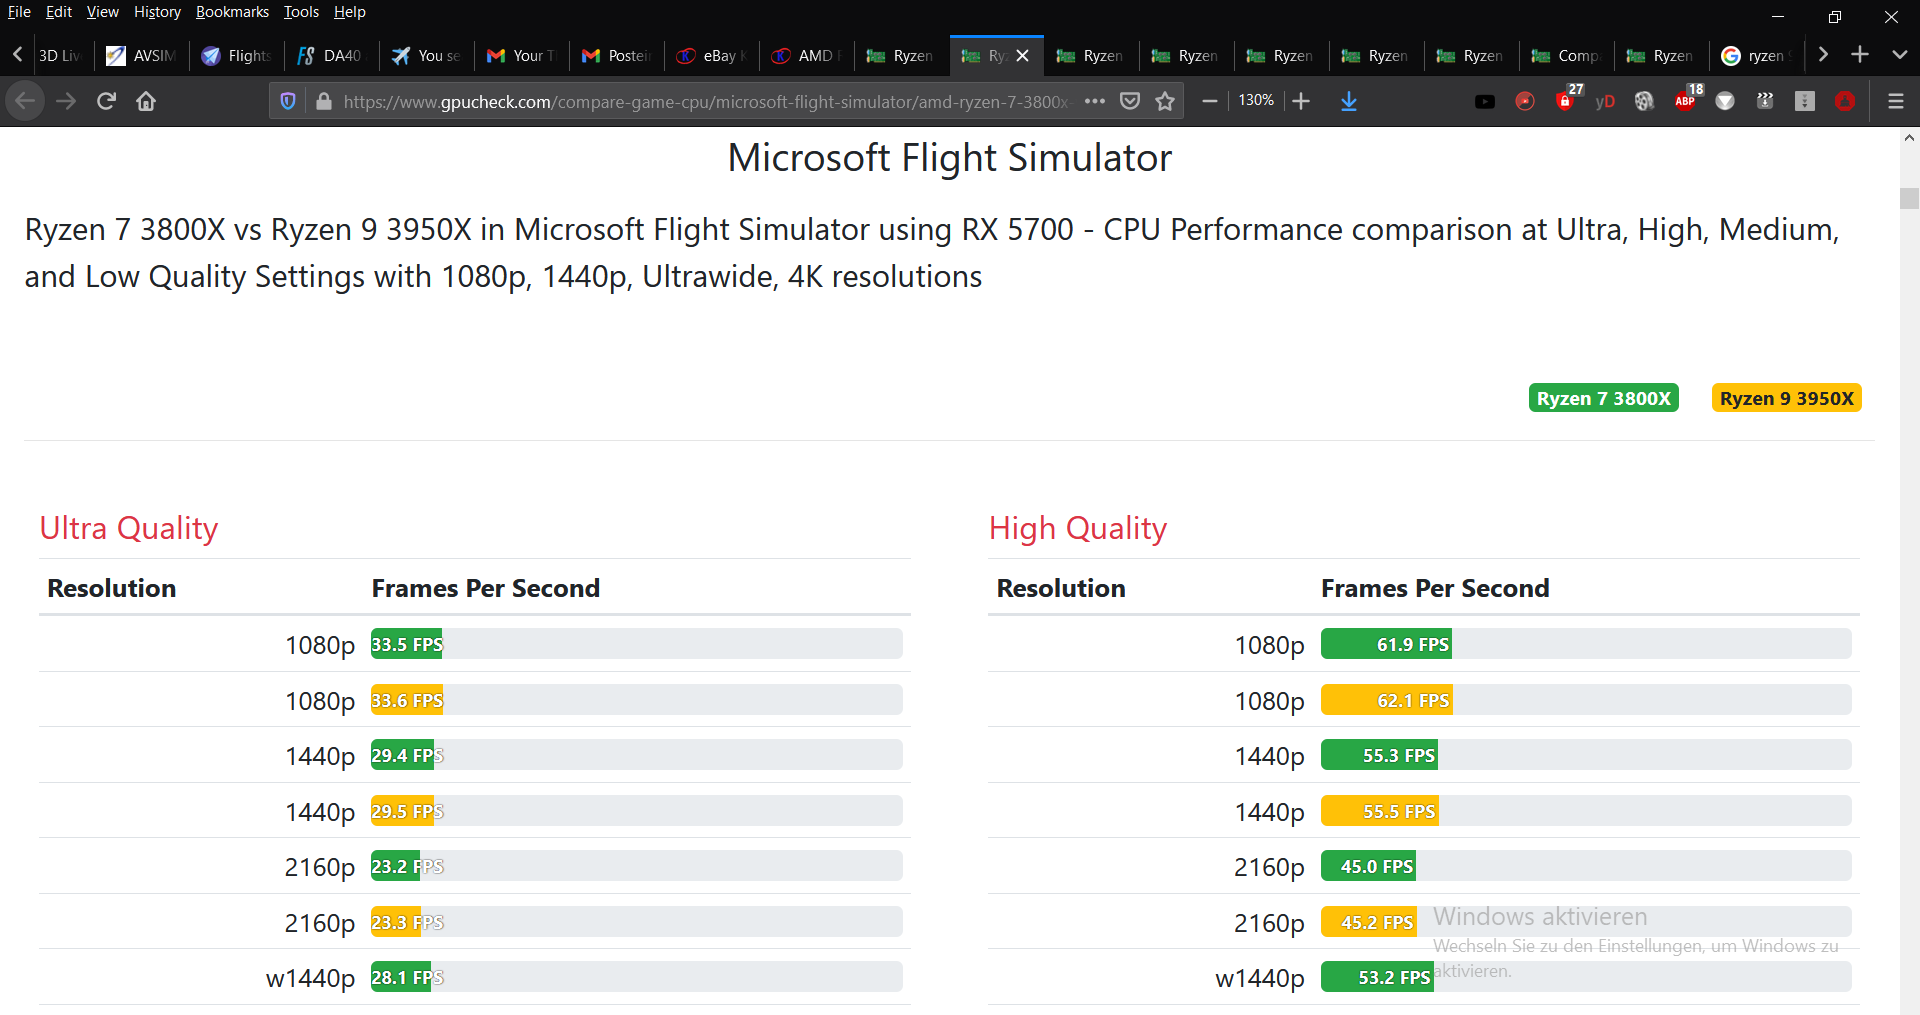Click the address bar URL field

click(x=706, y=101)
